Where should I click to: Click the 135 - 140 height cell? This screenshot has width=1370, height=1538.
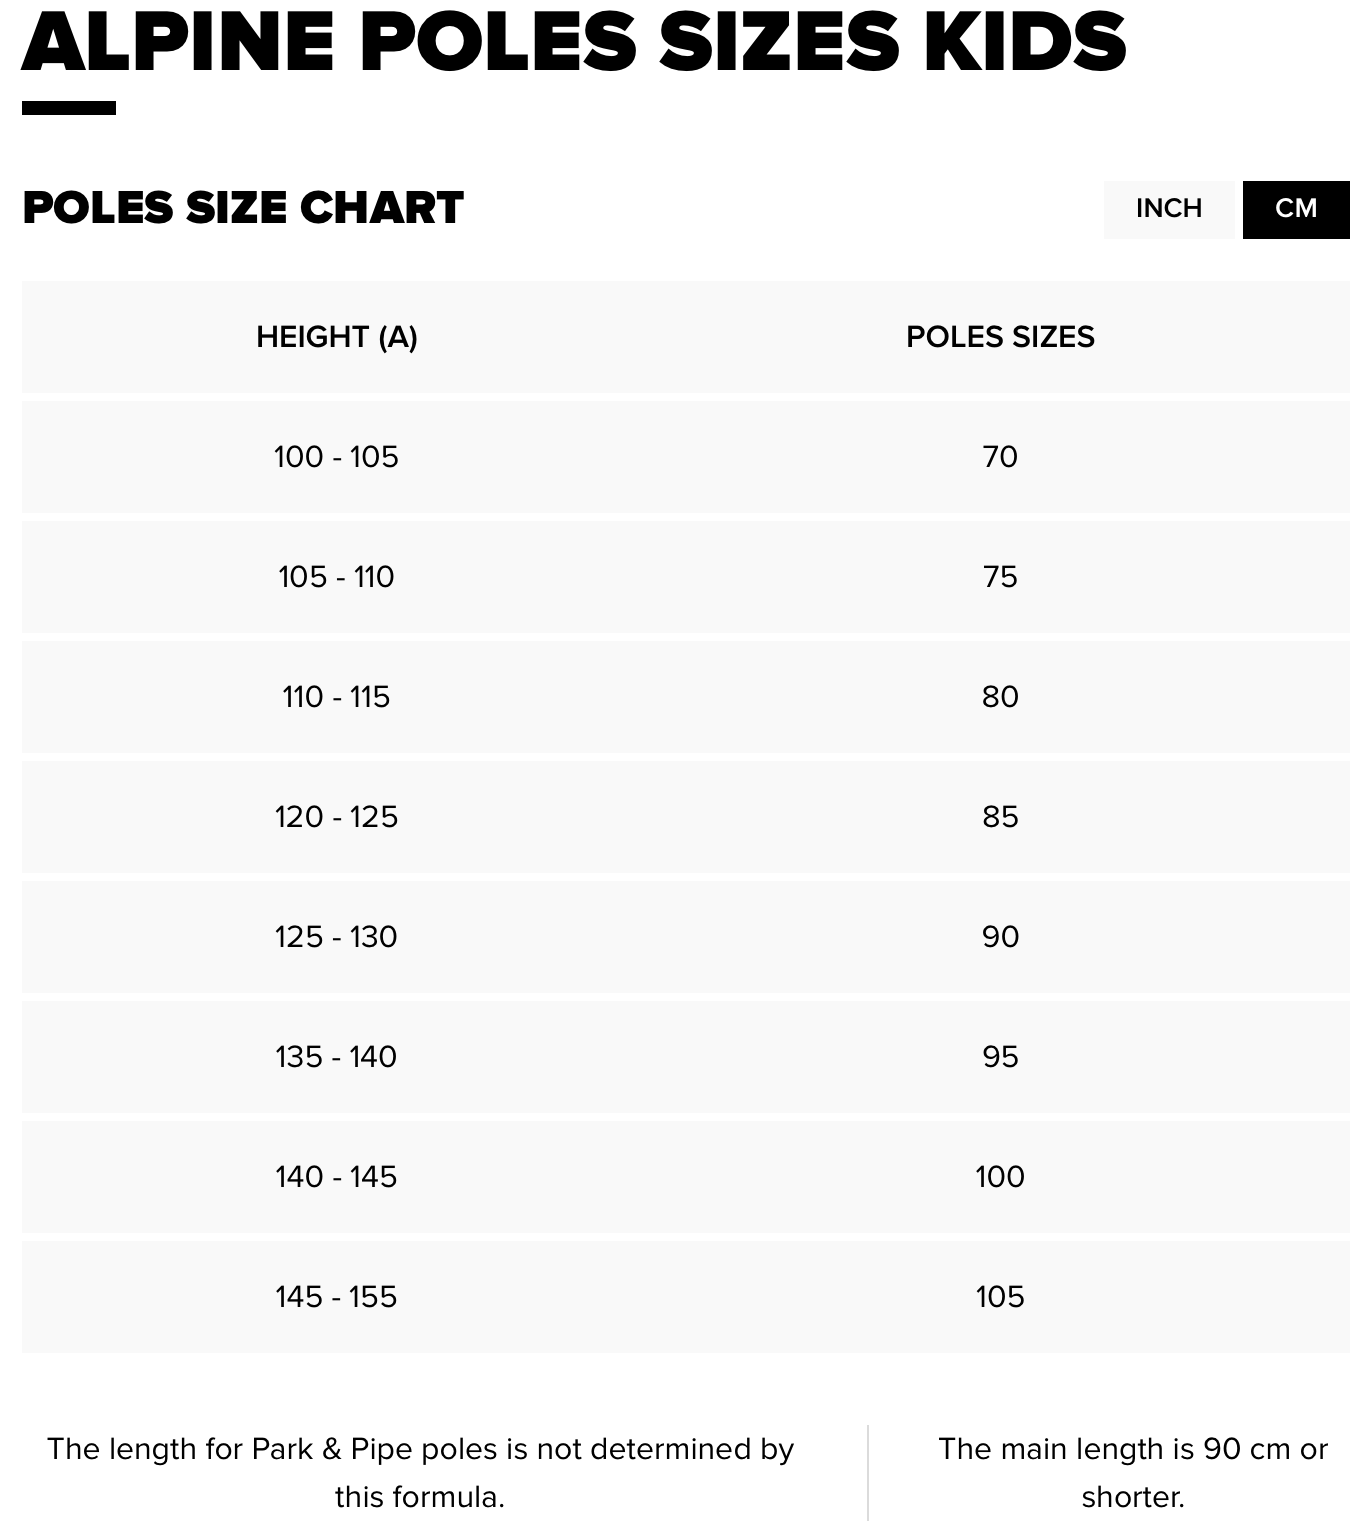pyautogui.click(x=336, y=1057)
